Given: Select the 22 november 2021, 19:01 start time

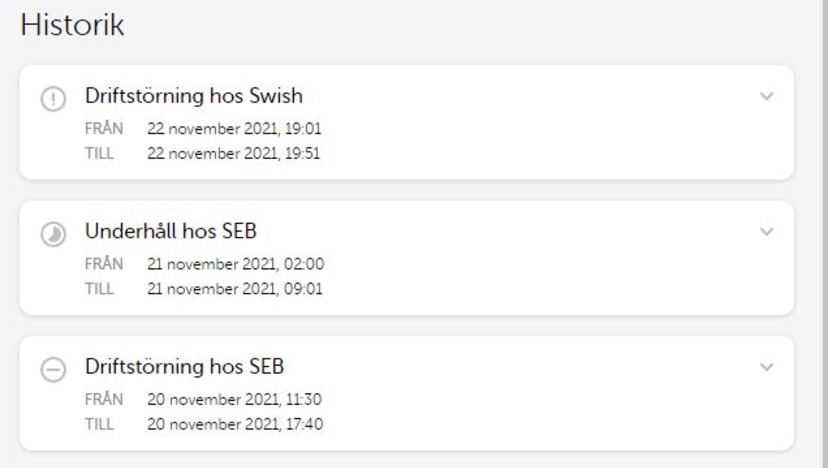Looking at the screenshot, I should tap(234, 128).
